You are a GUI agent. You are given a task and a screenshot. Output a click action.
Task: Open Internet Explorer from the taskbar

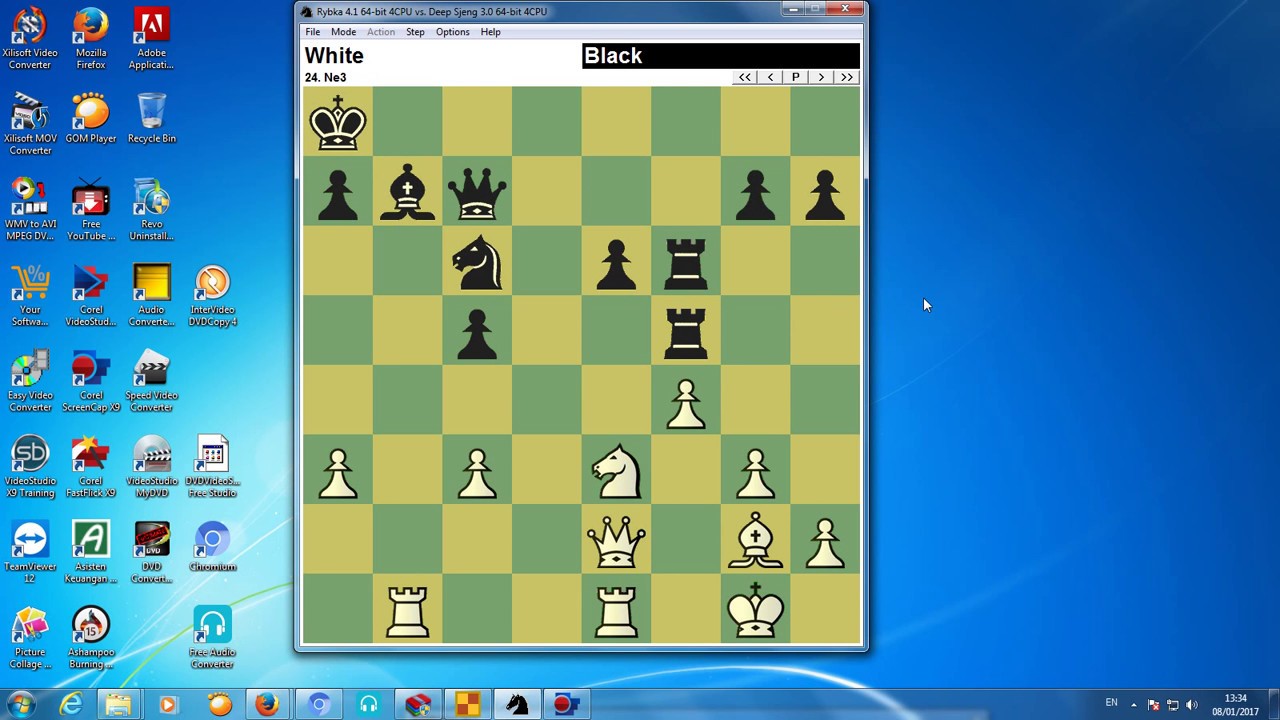[x=71, y=705]
